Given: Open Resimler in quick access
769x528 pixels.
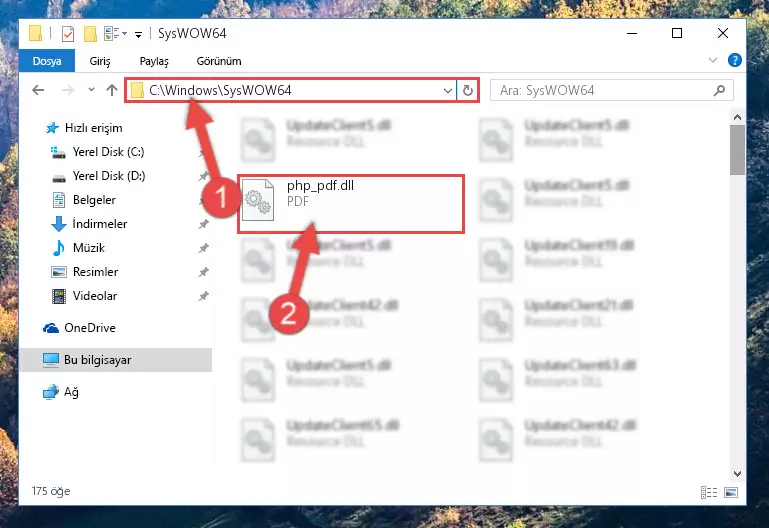Looking at the screenshot, I should [95, 272].
